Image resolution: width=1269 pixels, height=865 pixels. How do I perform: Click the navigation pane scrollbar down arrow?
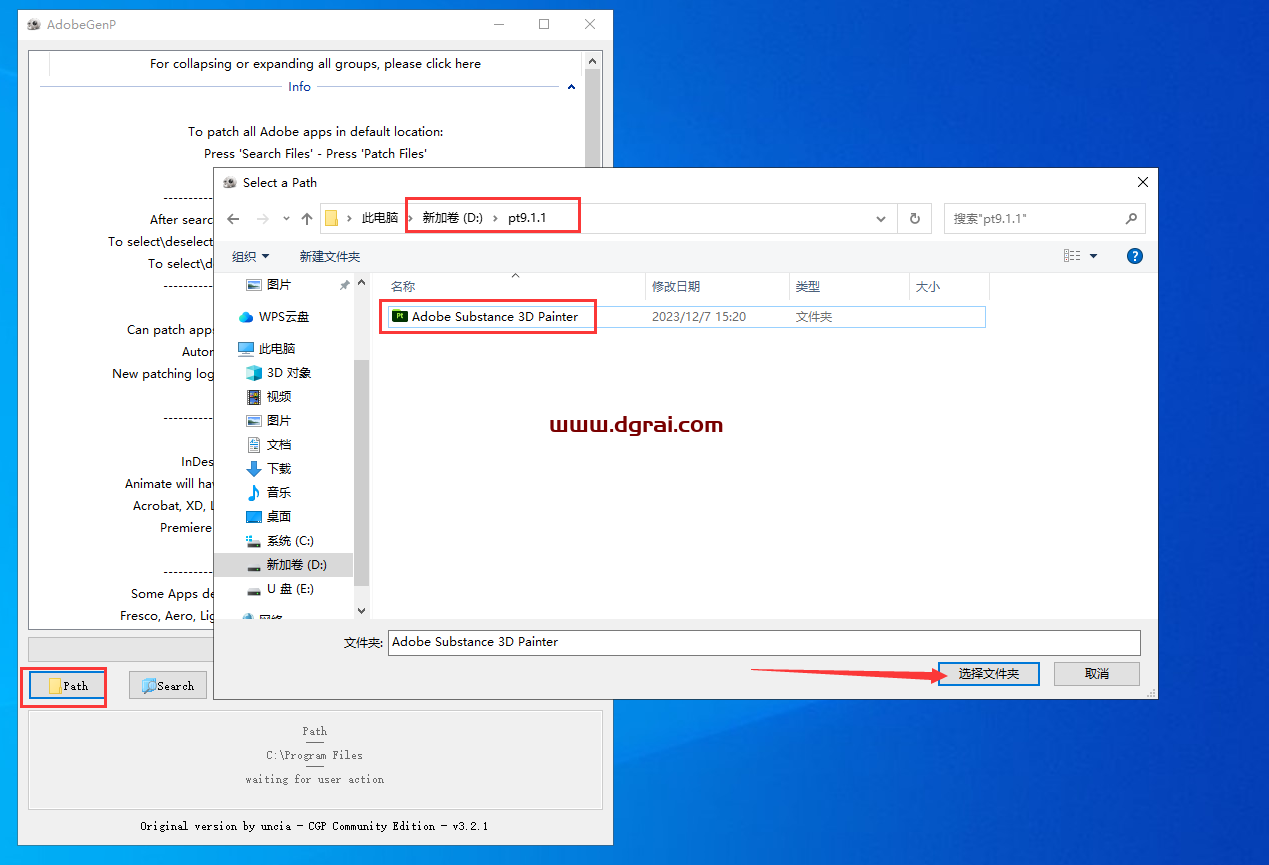[361, 611]
